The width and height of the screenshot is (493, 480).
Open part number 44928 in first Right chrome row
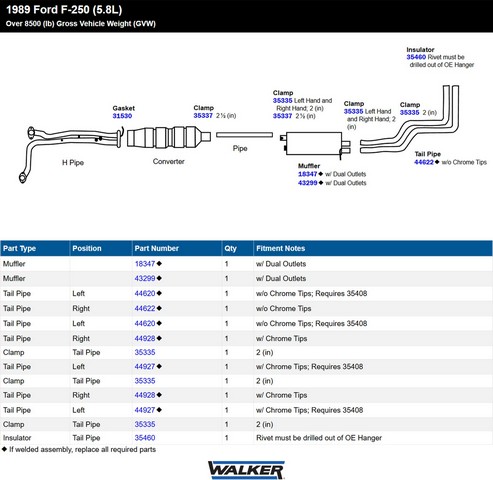click(145, 338)
